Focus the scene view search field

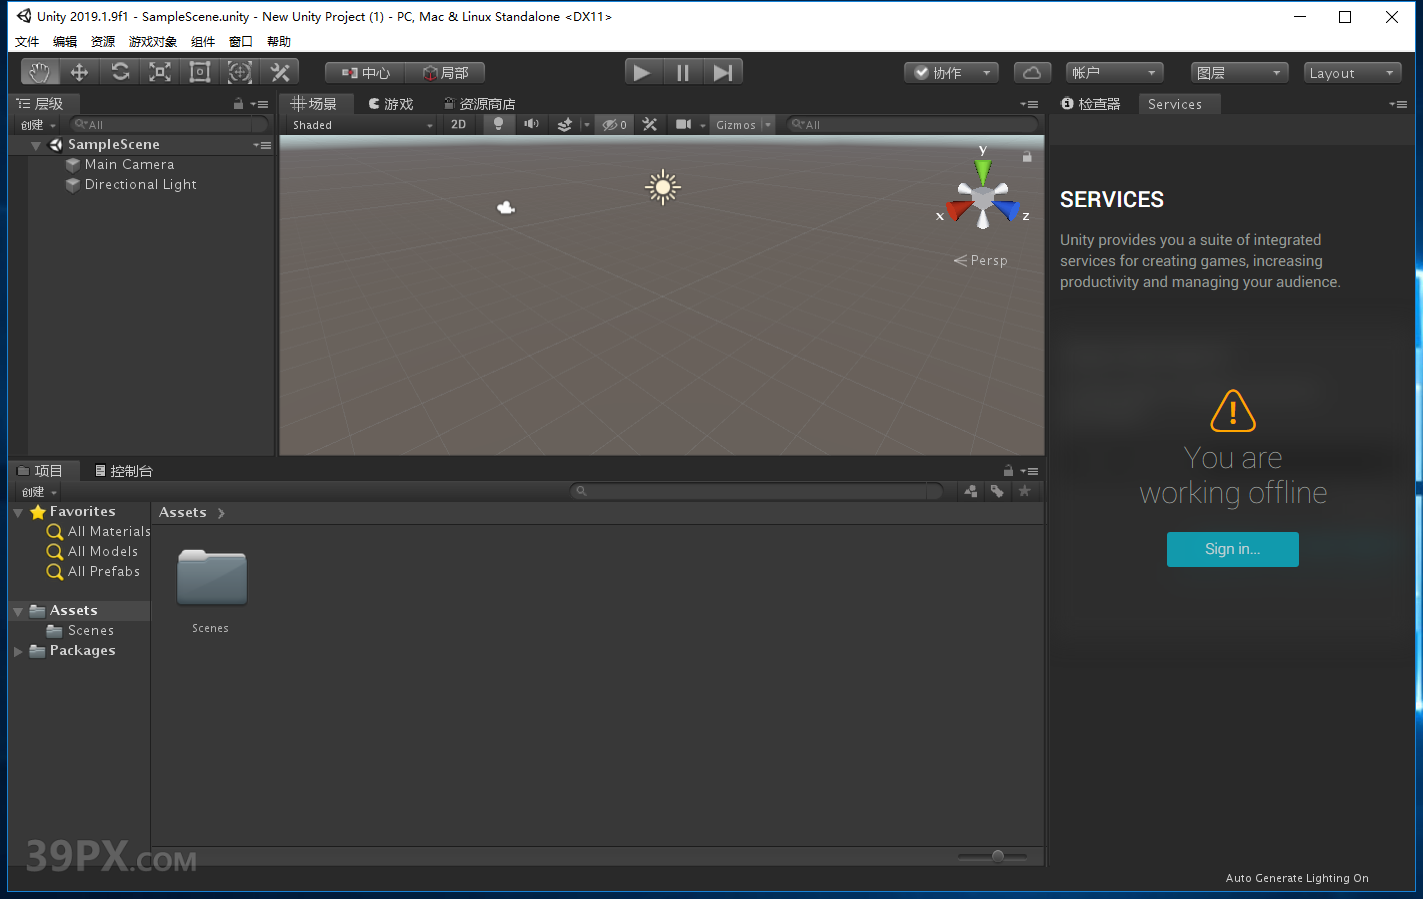pos(912,125)
